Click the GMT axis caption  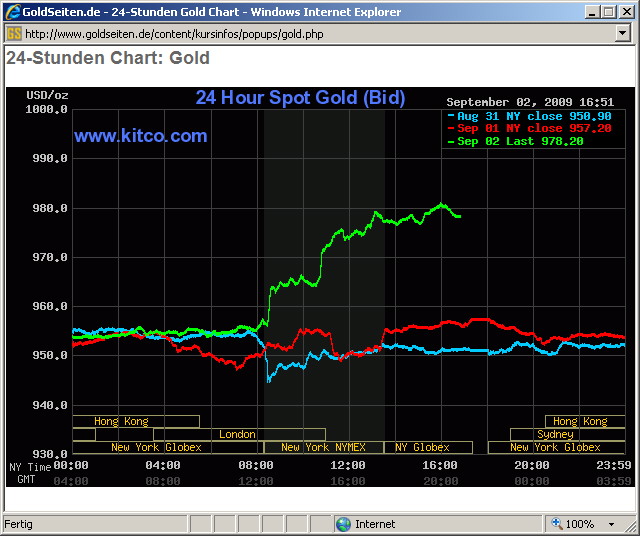click(26, 479)
